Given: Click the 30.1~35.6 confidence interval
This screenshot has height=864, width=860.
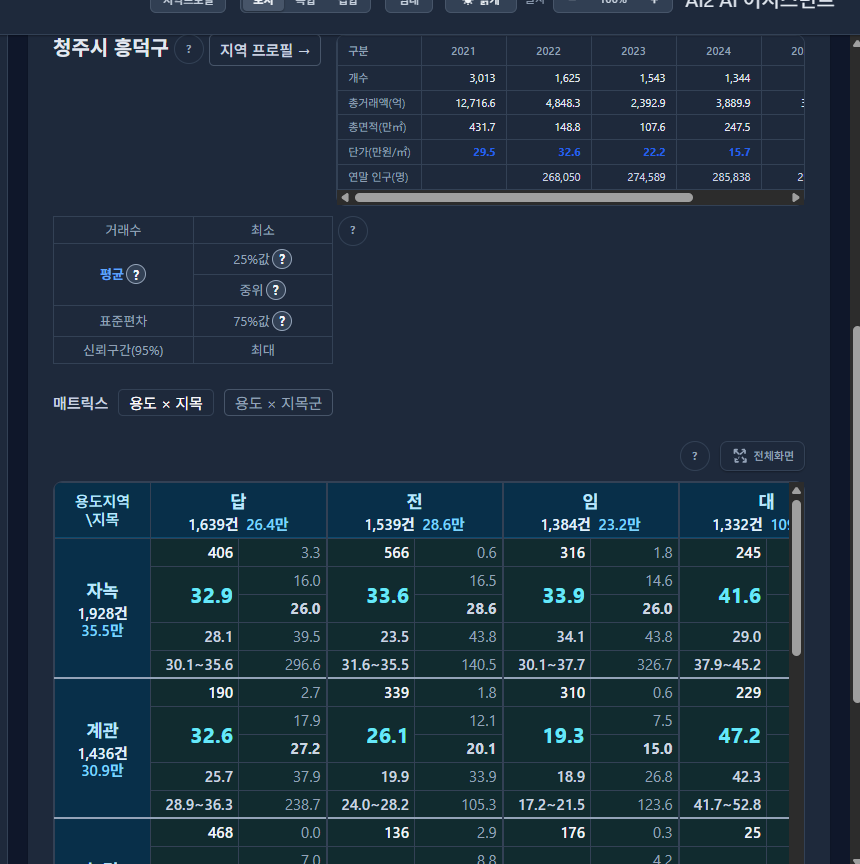Looking at the screenshot, I should [x=199, y=665].
